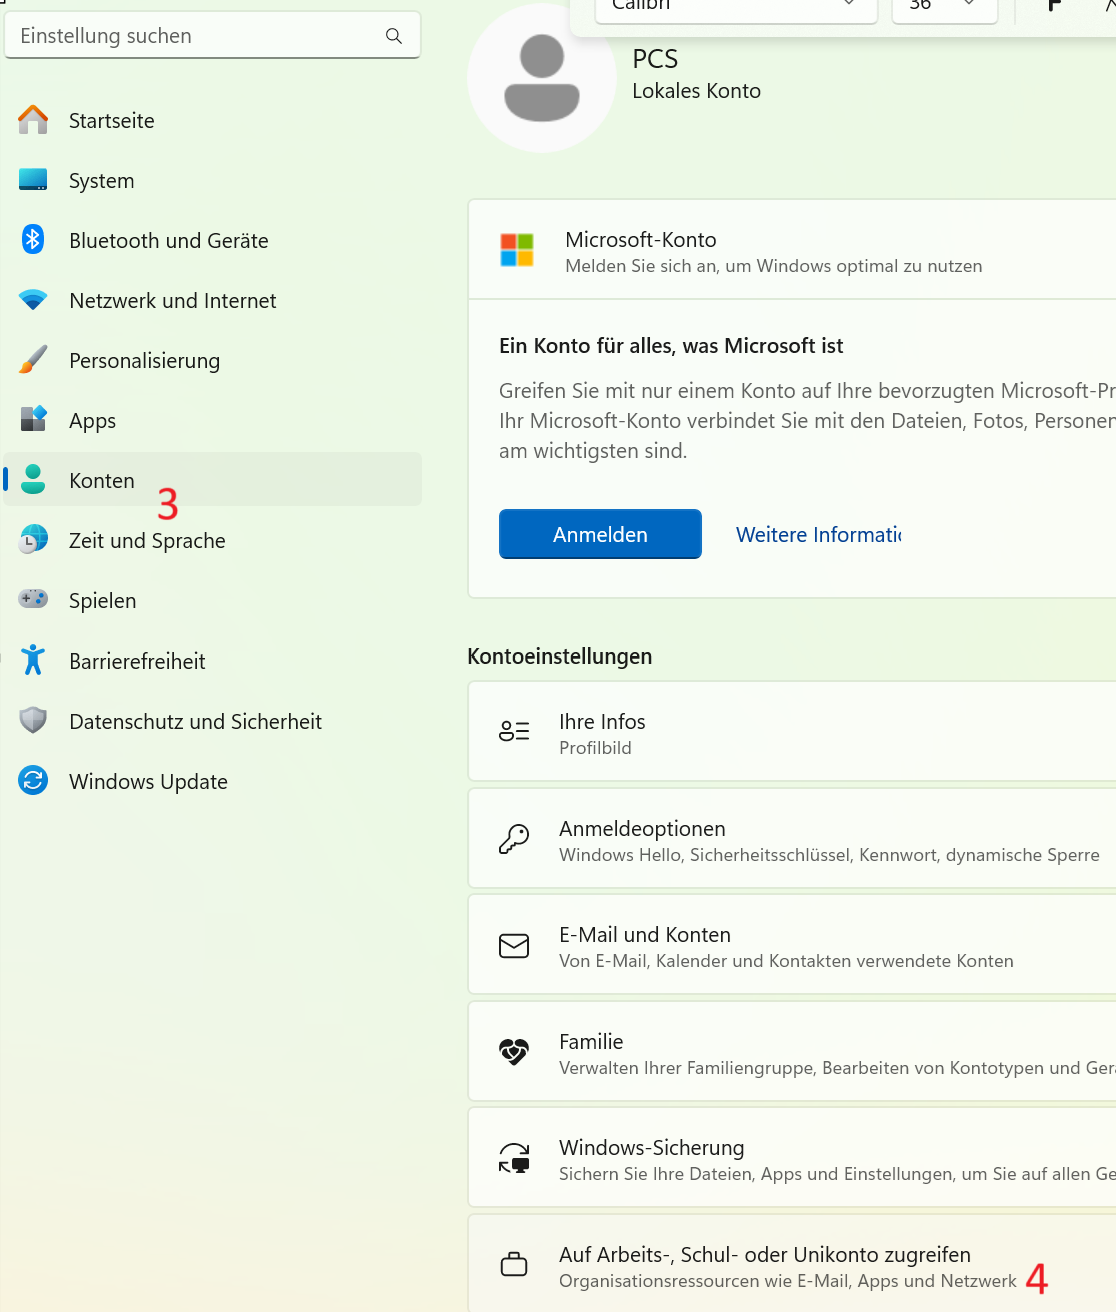Image resolution: width=1116 pixels, height=1312 pixels.
Task: Expand the Microsoft-Konto section header
Action: [x=790, y=251]
